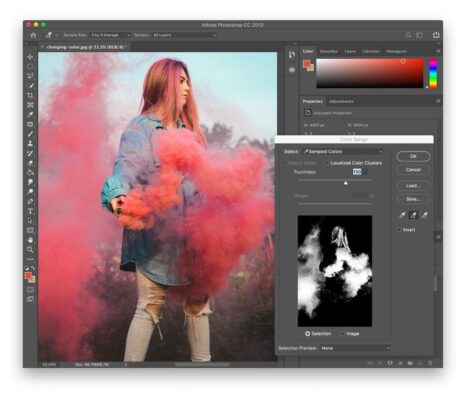Open the Properties panel flyout menu
Viewport: 467px width, 400px height.
(438, 101)
